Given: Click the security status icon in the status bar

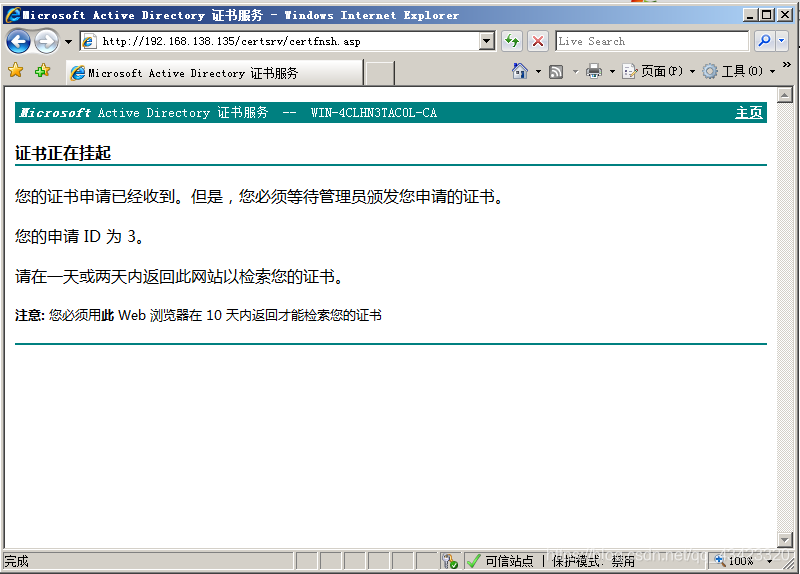Looking at the screenshot, I should [450, 561].
